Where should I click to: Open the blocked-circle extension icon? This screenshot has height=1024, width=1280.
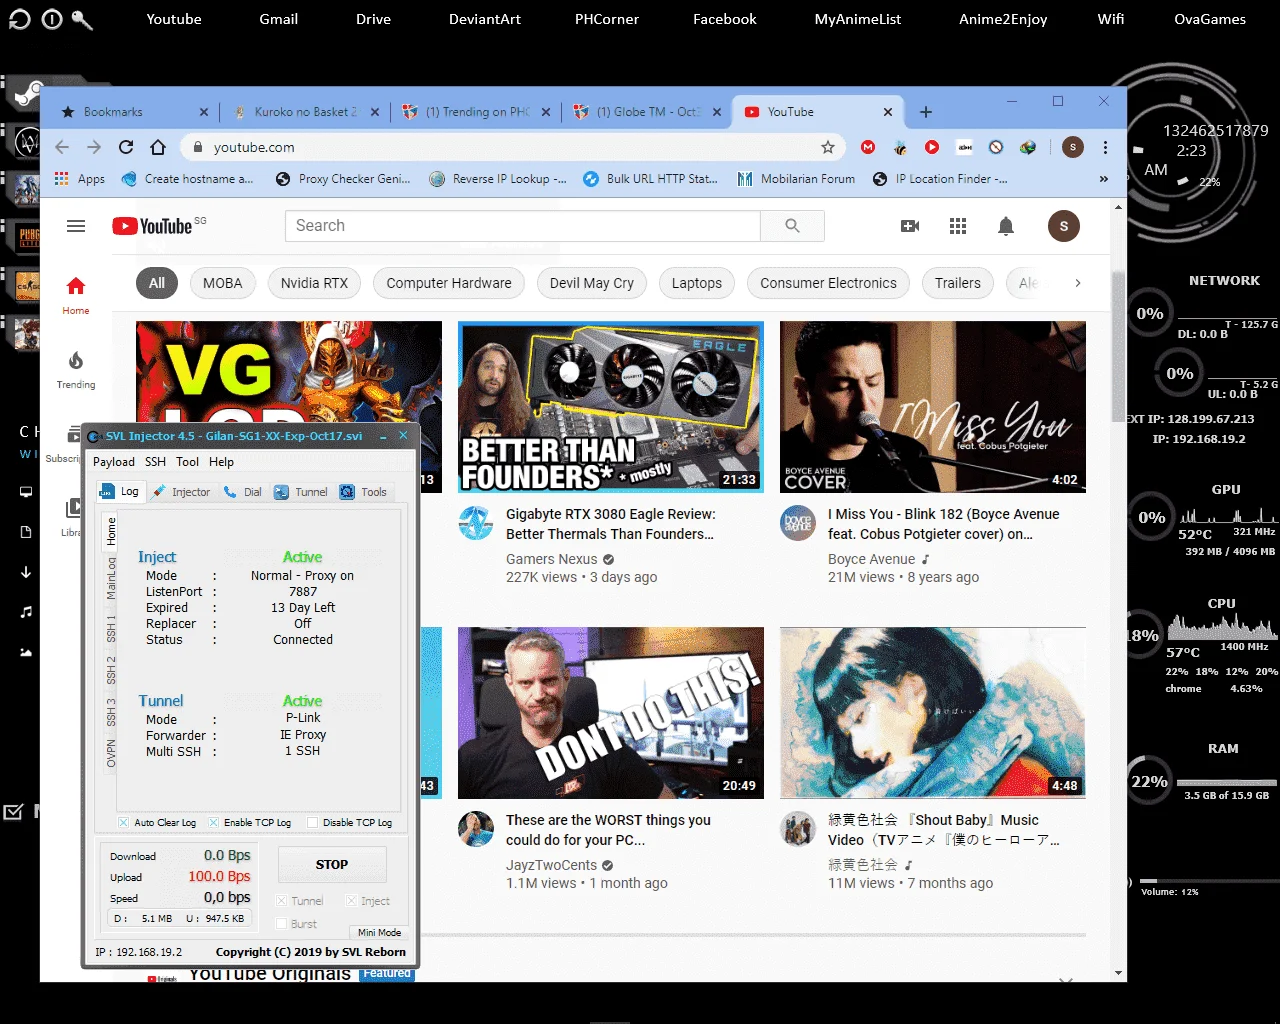coord(996,147)
